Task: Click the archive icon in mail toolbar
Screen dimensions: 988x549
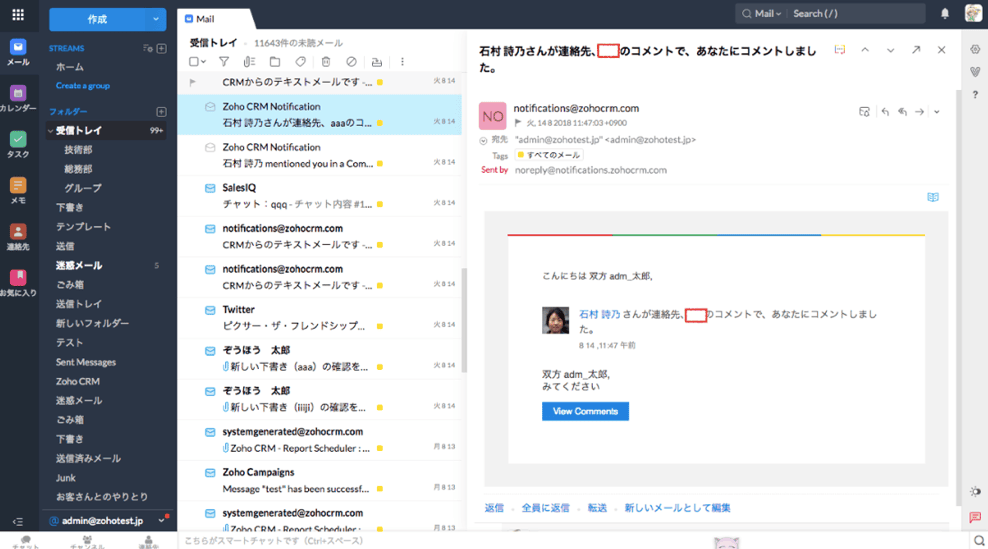Action: pos(377,62)
